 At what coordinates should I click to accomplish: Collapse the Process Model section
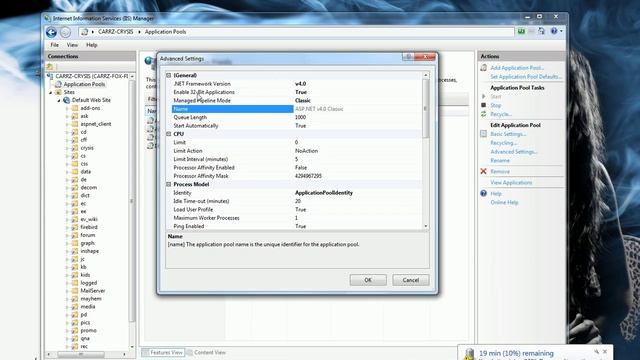click(x=169, y=184)
